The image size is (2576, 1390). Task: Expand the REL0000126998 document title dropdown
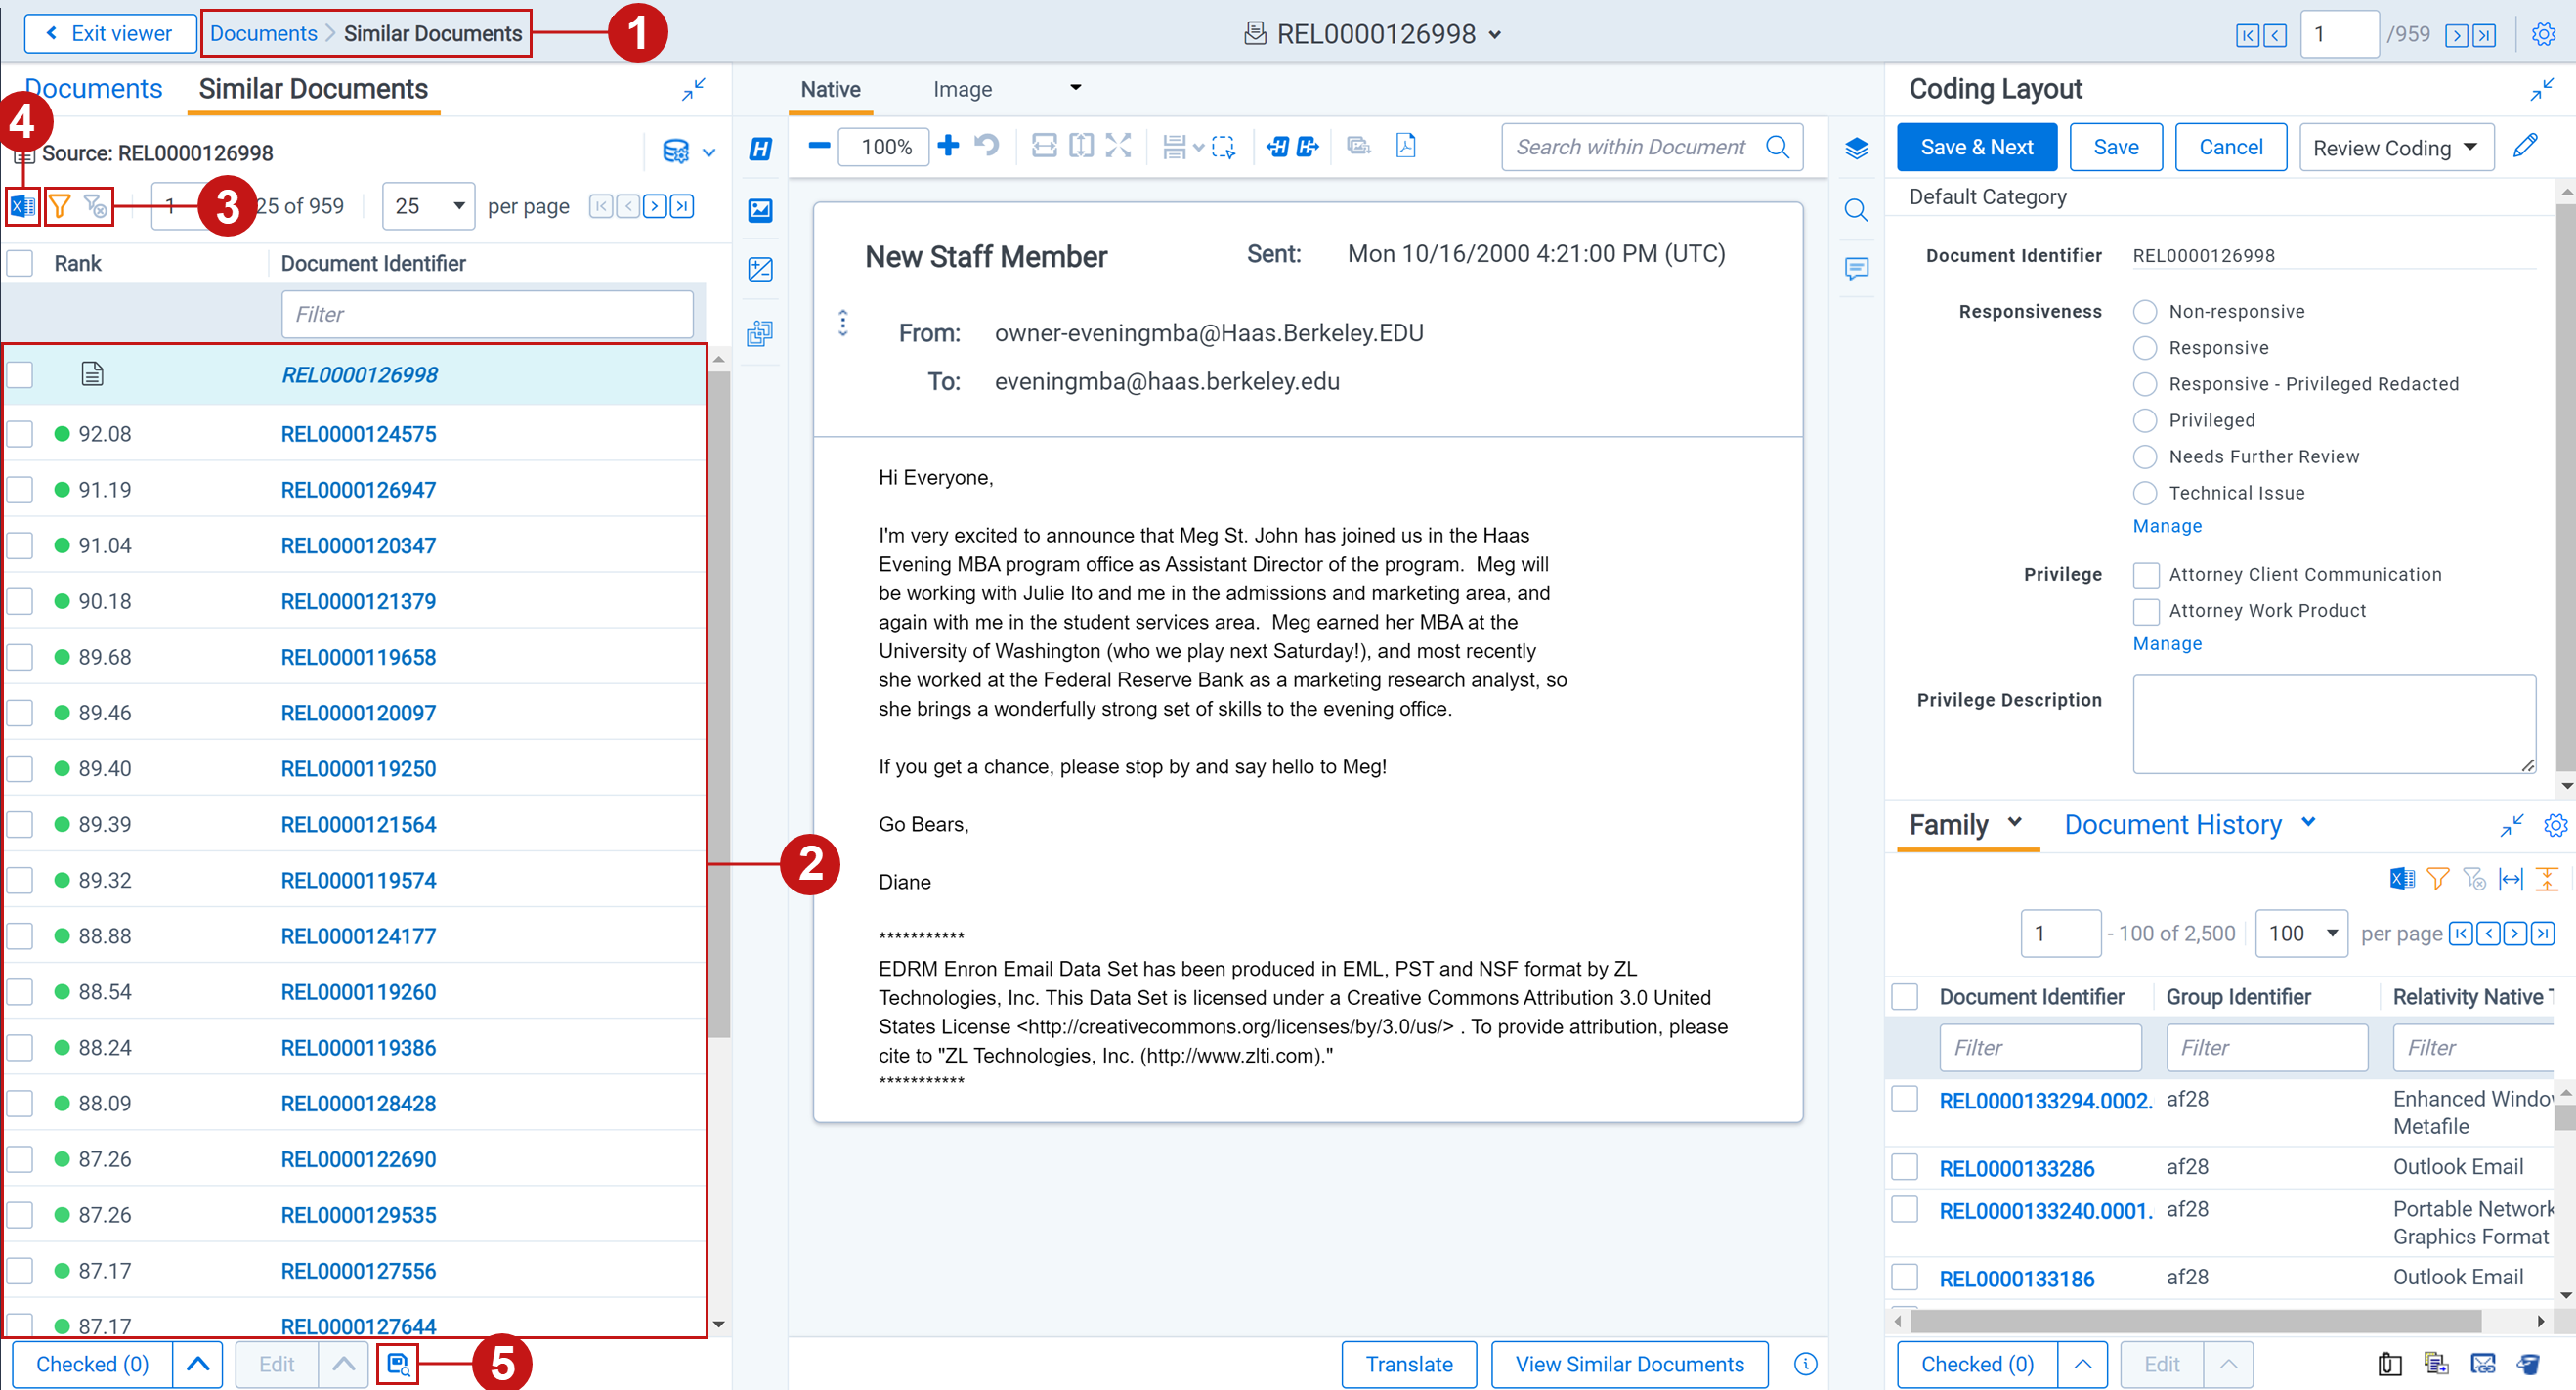coord(1495,35)
